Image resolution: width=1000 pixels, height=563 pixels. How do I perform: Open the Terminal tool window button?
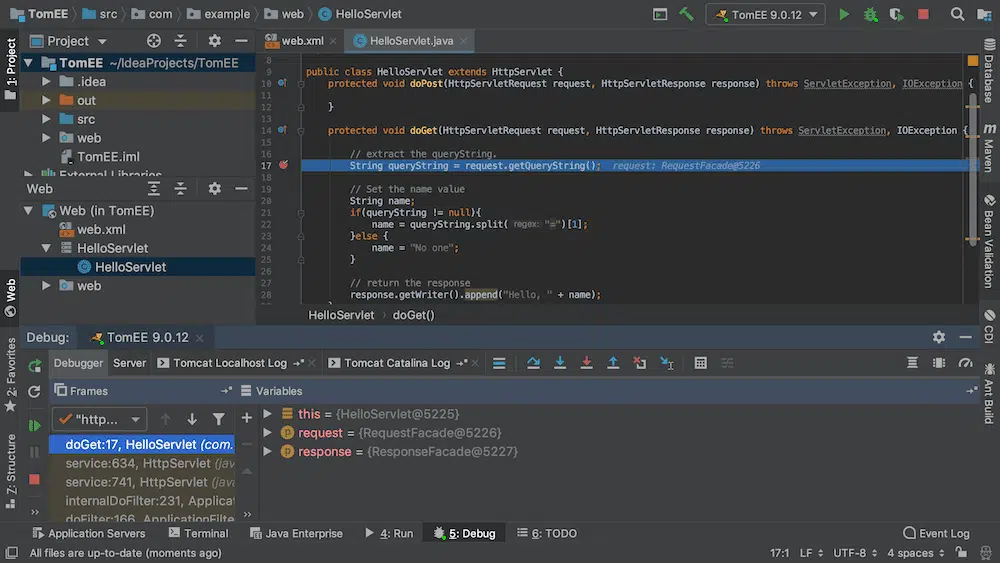click(198, 533)
